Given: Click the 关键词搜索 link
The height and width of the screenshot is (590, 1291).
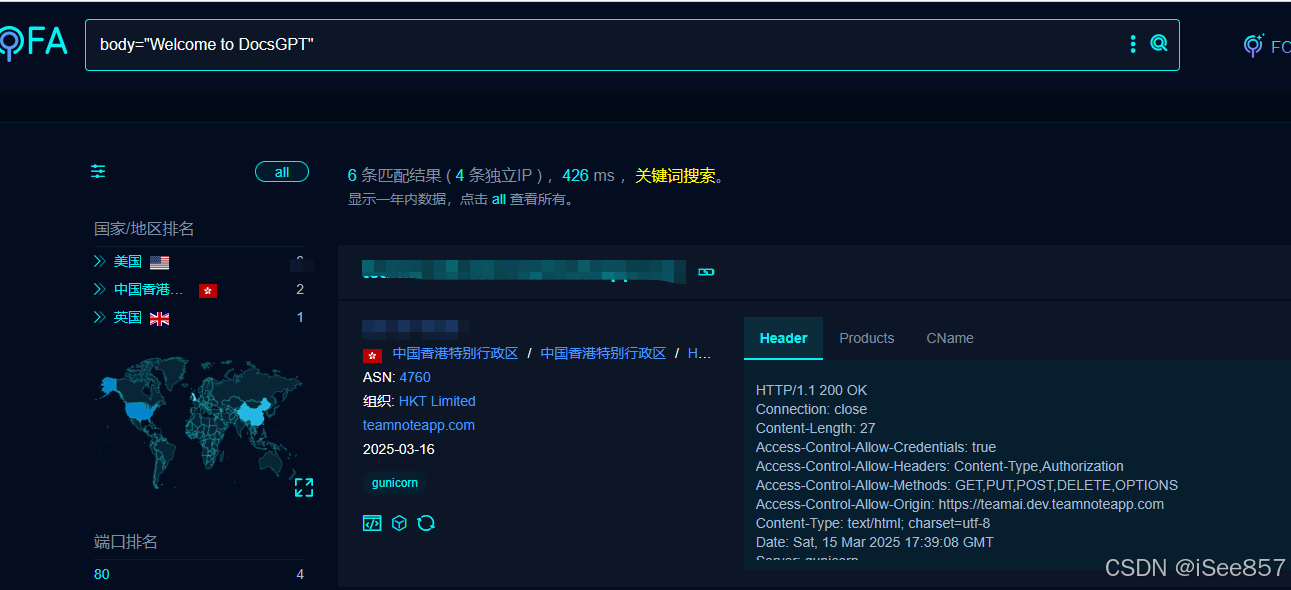Looking at the screenshot, I should (x=676, y=175).
